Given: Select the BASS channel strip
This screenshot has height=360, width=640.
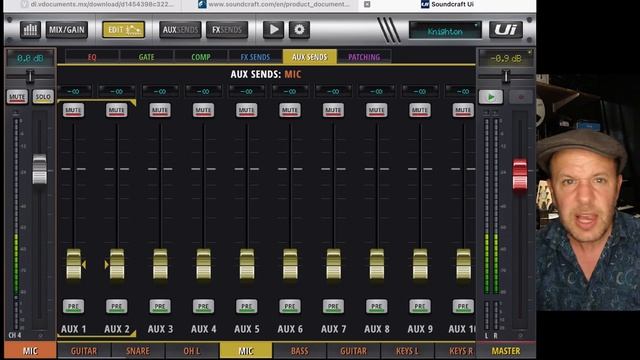Looking at the screenshot, I should (x=300, y=351).
